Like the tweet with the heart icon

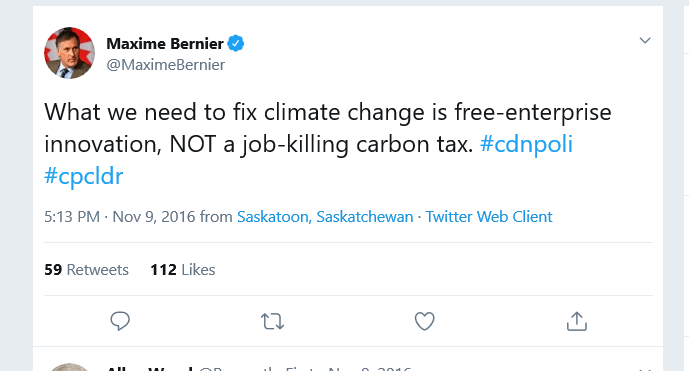tap(424, 321)
